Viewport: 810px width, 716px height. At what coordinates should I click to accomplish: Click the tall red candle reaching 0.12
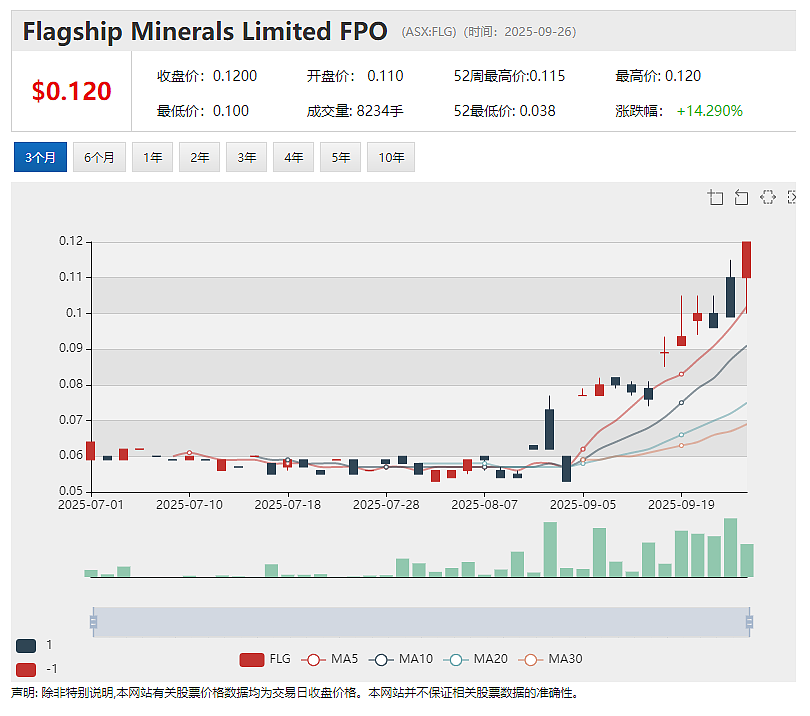746,260
